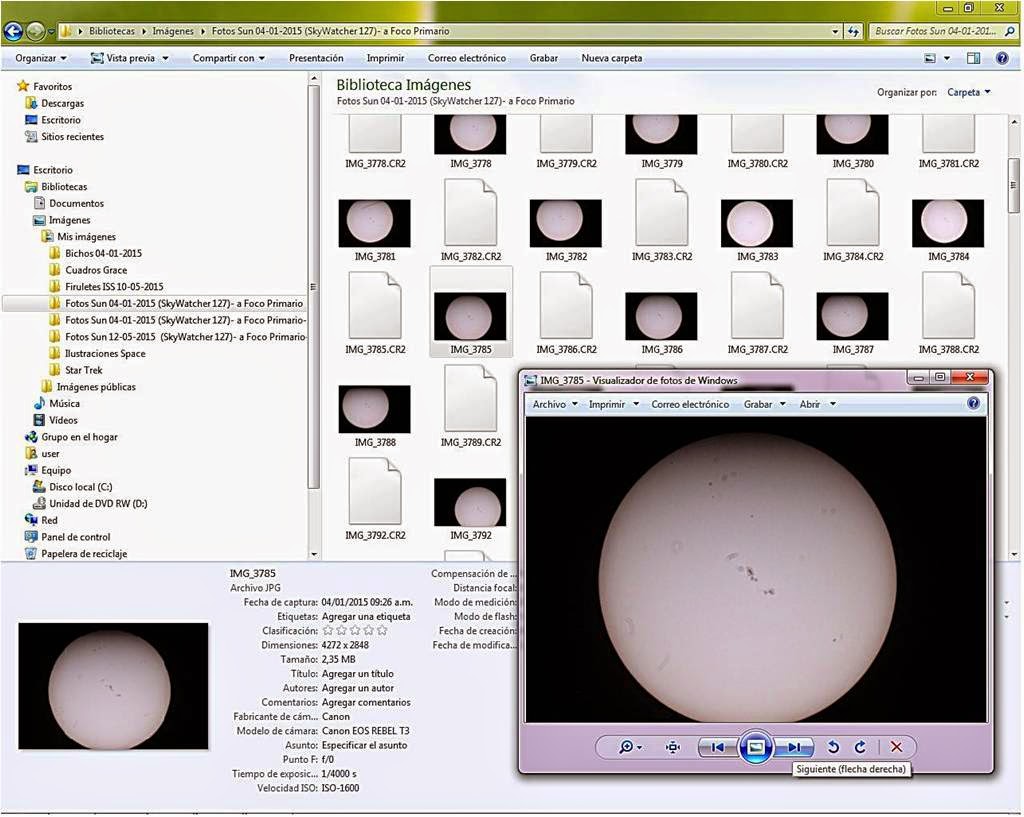
Task: Refresh the folder using the address bar refresh icon
Action: [853, 31]
